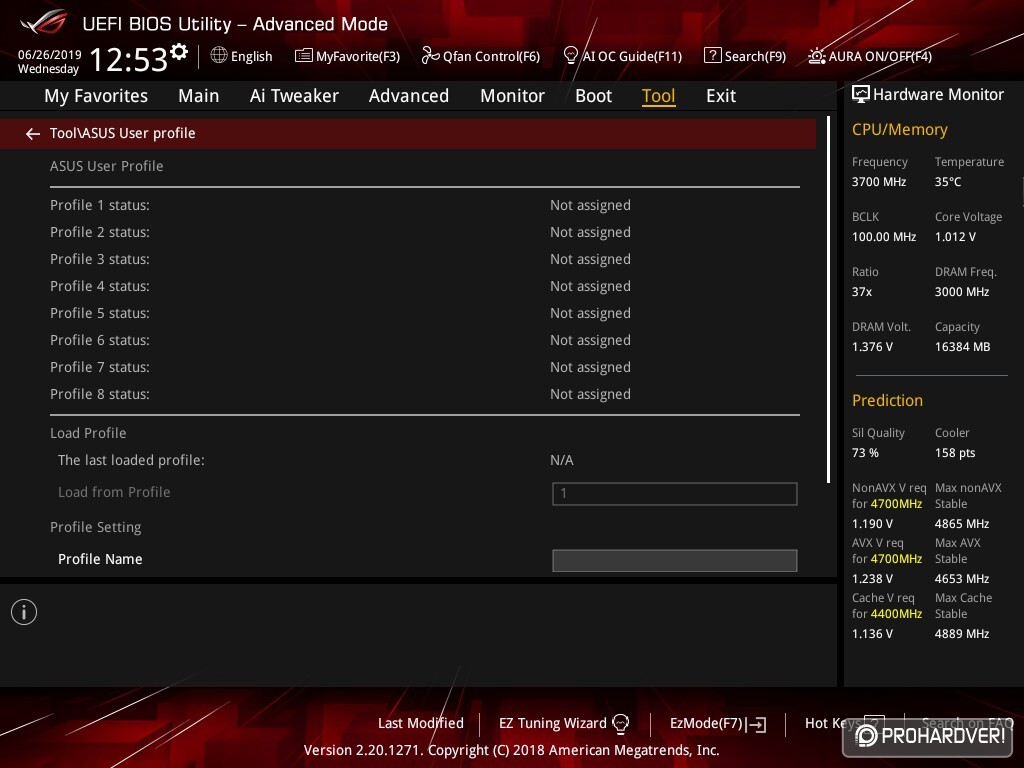Click the 'Load from Profile' label

click(114, 492)
